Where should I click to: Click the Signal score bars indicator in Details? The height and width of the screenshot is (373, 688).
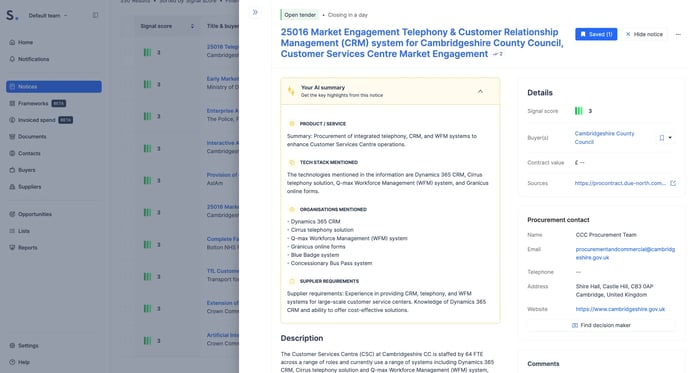click(x=579, y=111)
